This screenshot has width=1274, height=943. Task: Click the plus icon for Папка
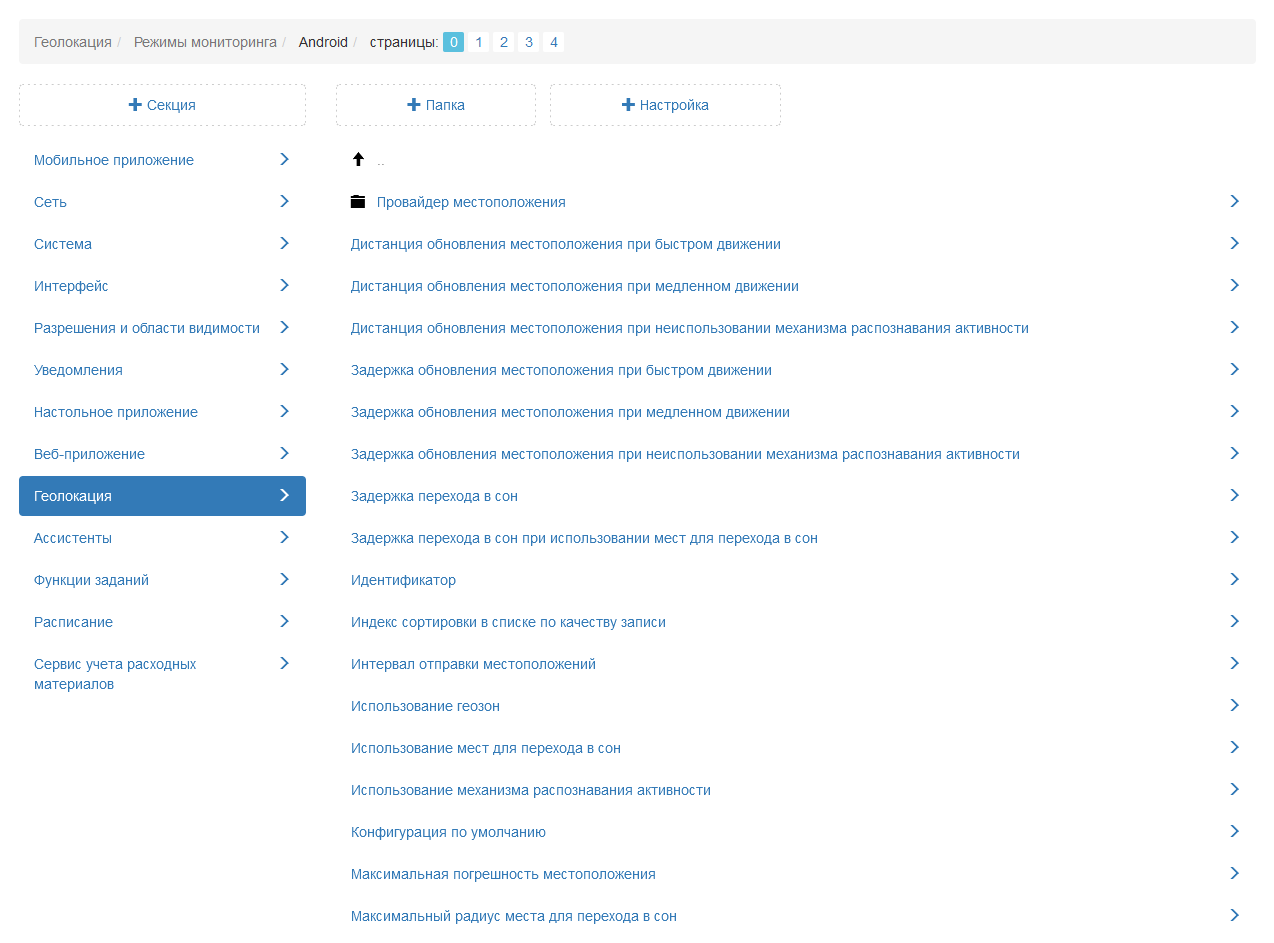pos(414,105)
